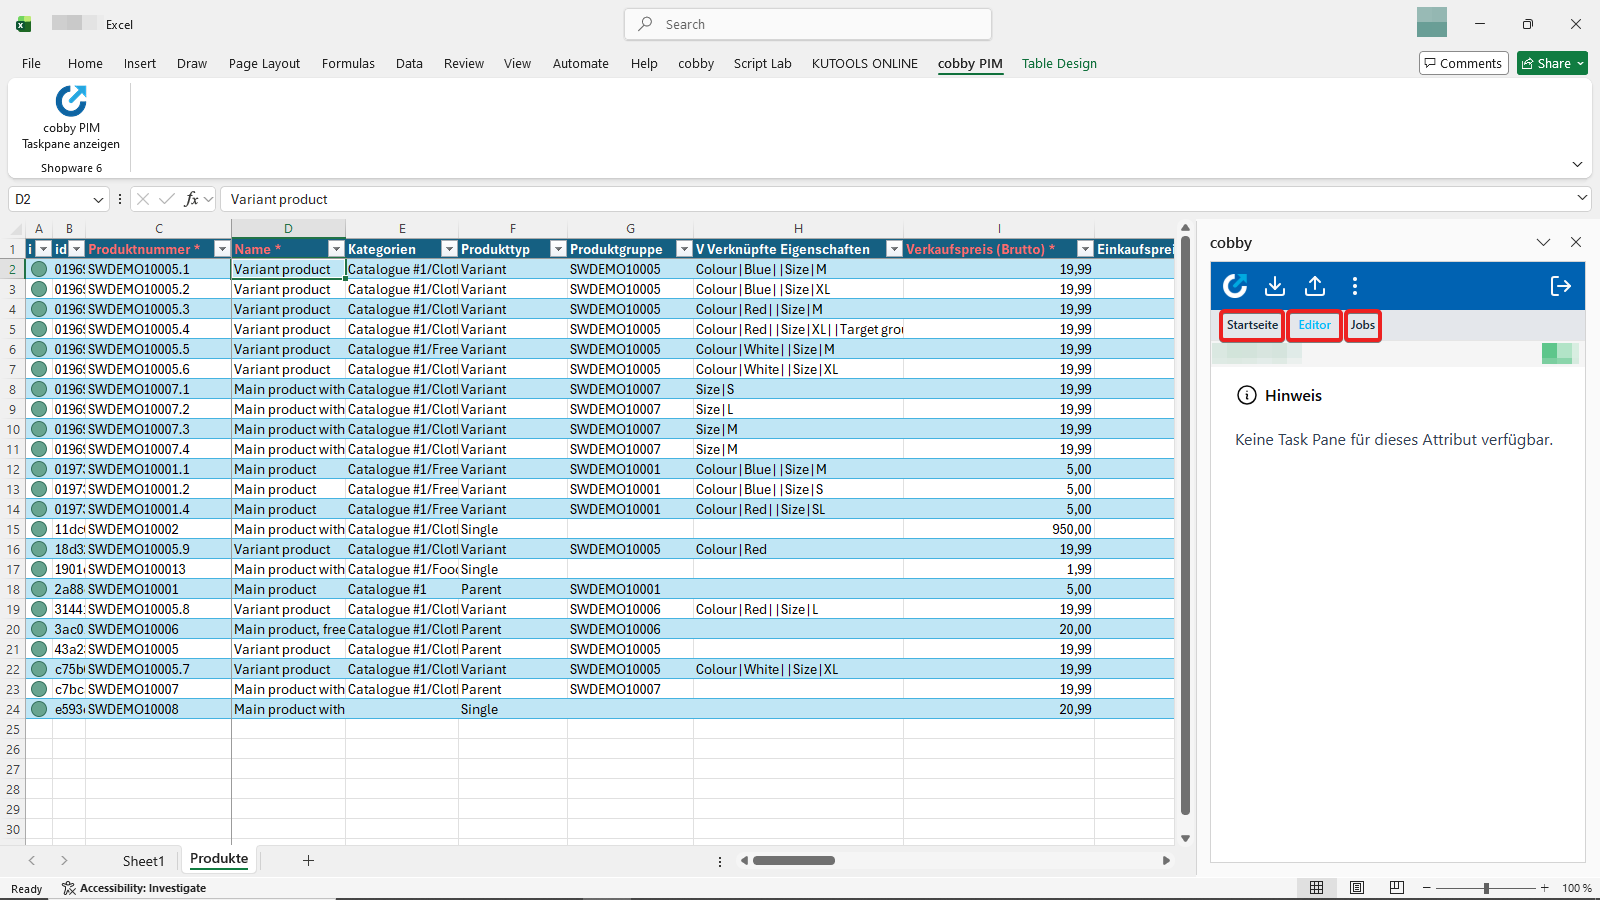The width and height of the screenshot is (1600, 900).
Task: Switch to the Table Design ribbon tab
Action: pyautogui.click(x=1059, y=63)
